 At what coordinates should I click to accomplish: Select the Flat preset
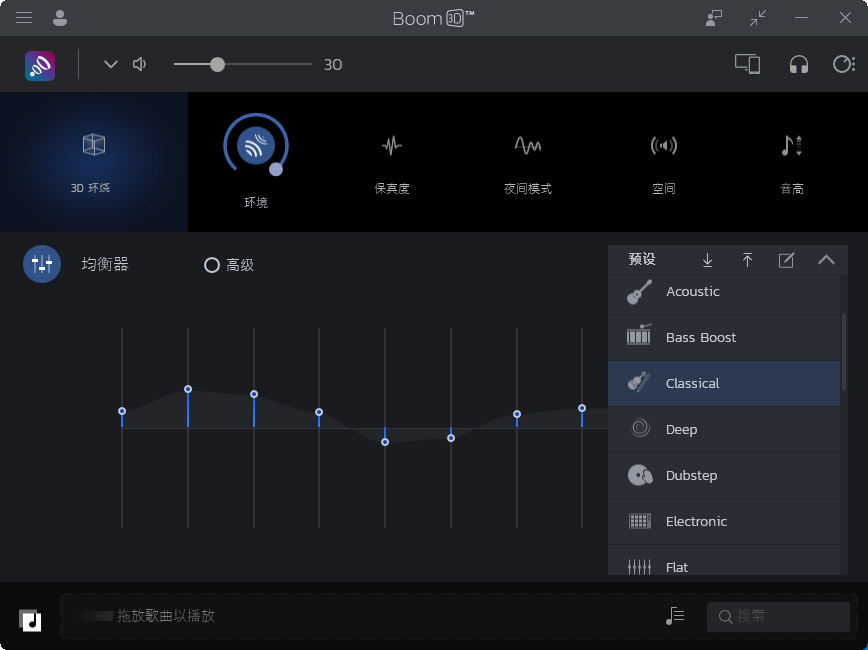pyautogui.click(x=724, y=560)
